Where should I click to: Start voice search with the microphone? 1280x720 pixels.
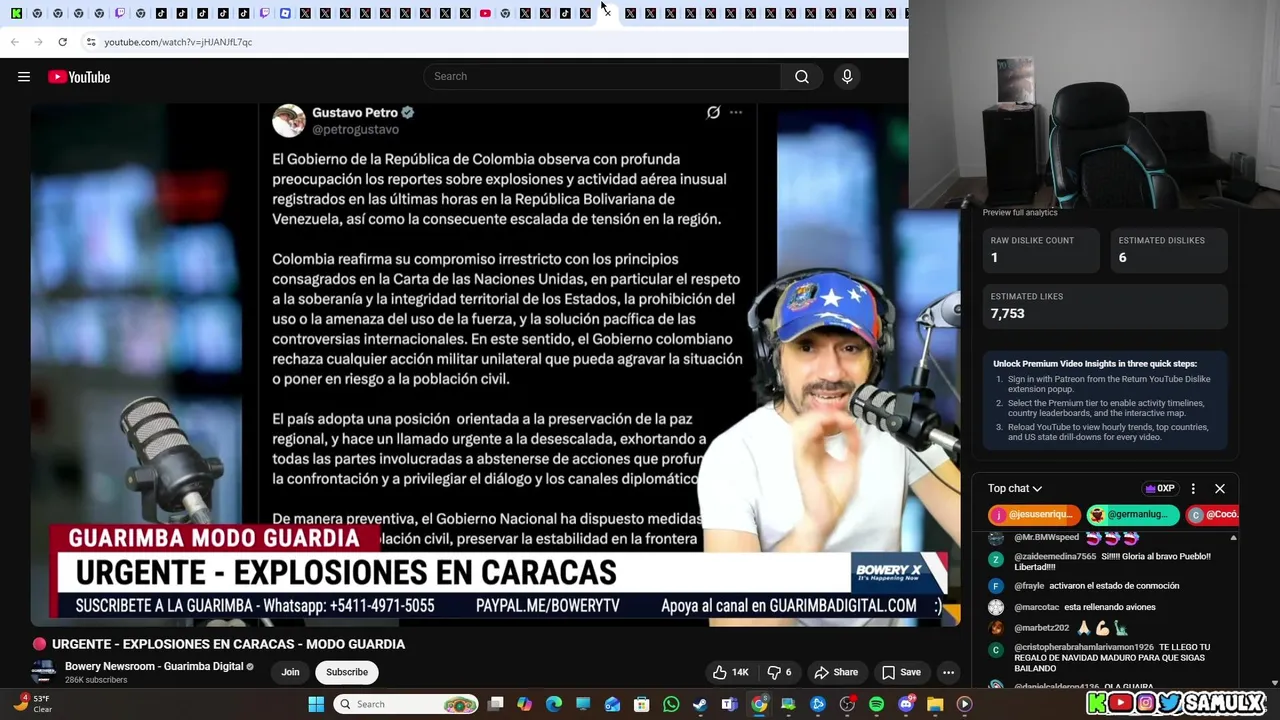(x=847, y=77)
